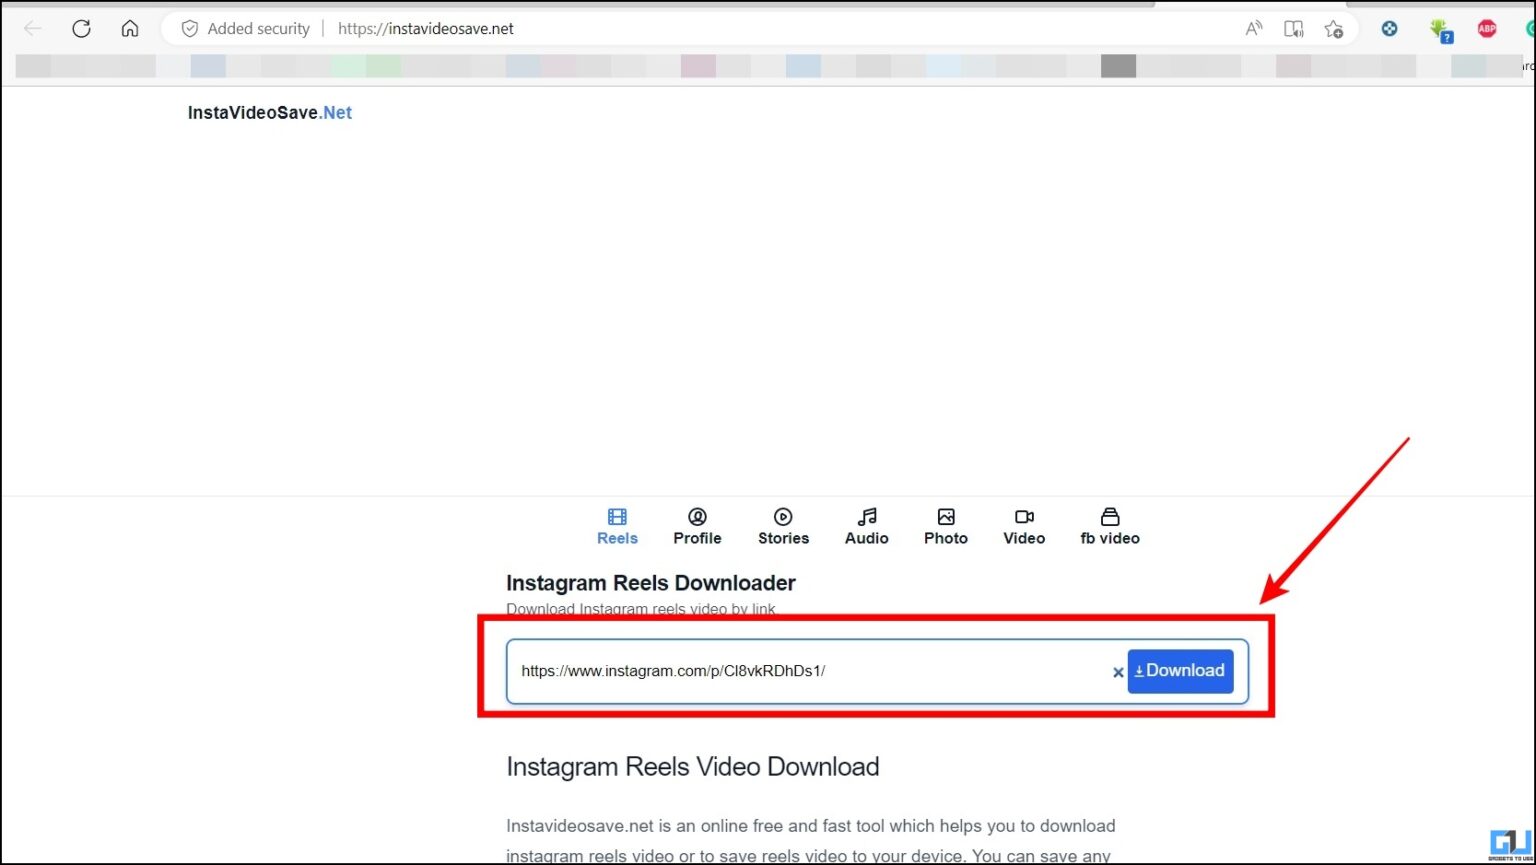
Task: Click the Download button
Action: coord(1180,671)
